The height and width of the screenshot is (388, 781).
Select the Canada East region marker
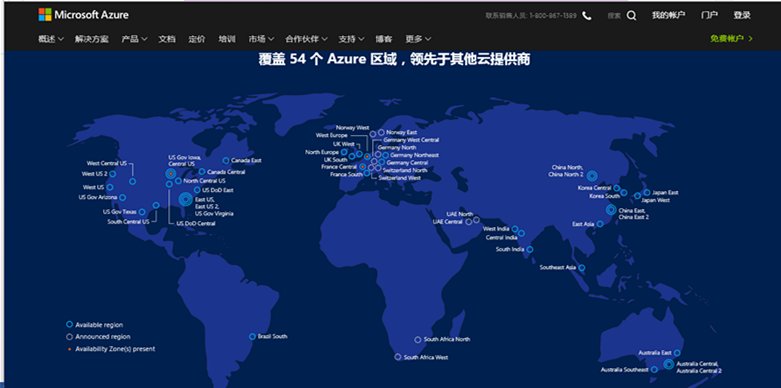tap(226, 160)
